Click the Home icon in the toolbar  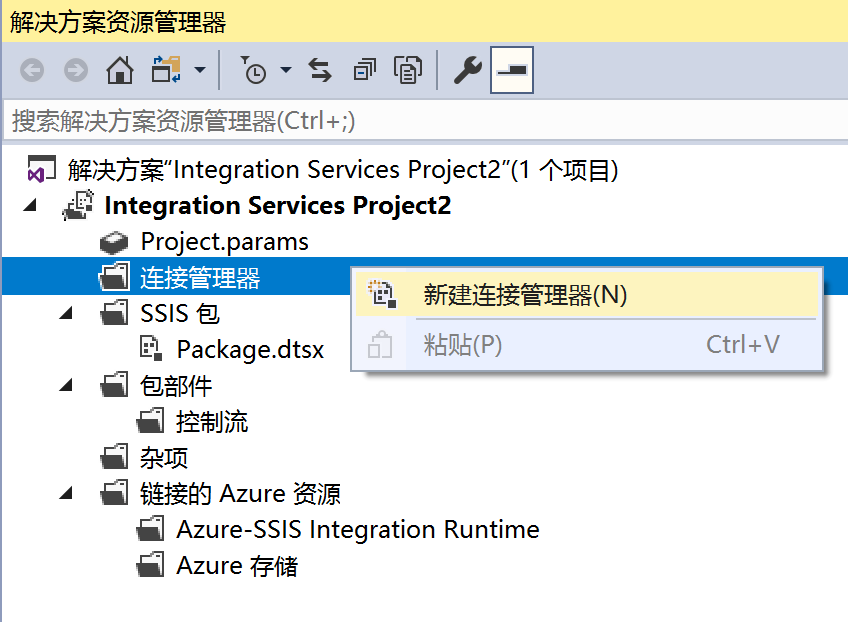point(120,70)
